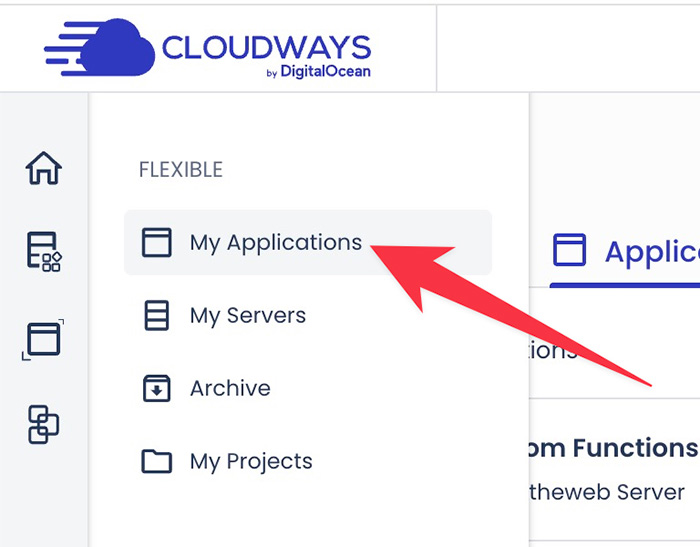Select the application window icon in the sidebar
Screen dimensions: 700x547
tap(43, 339)
